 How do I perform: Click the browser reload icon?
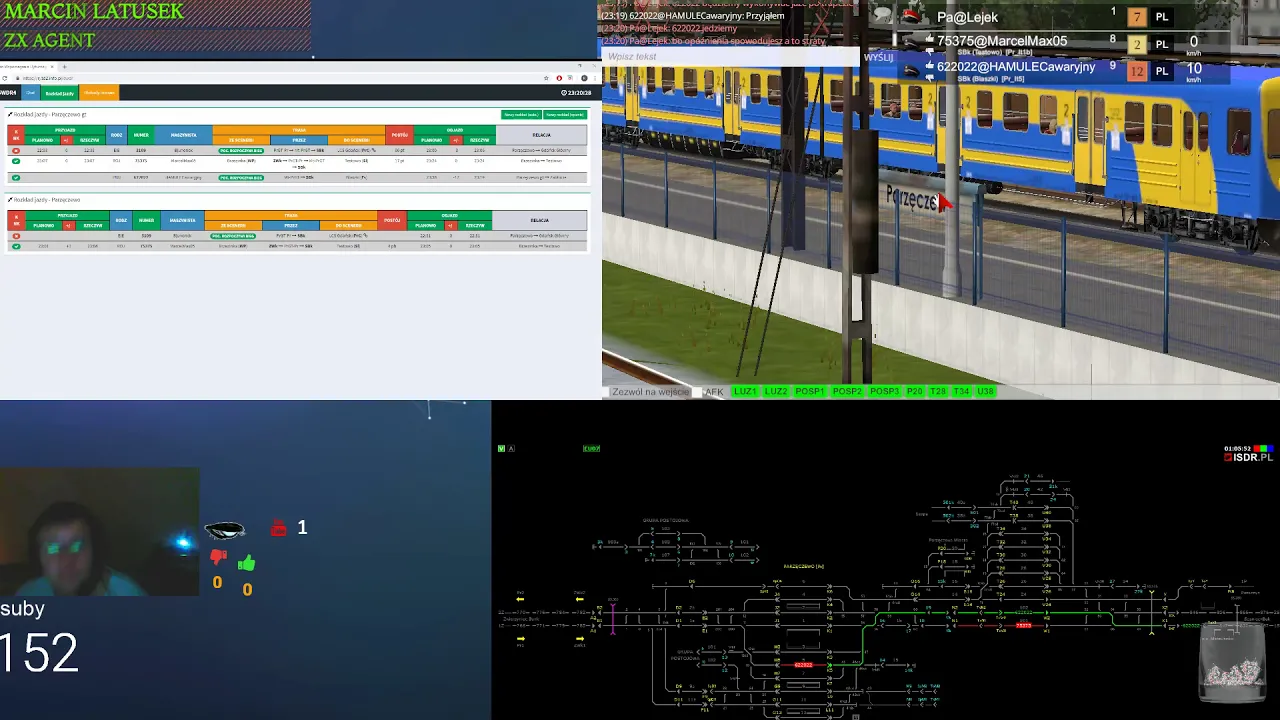(4, 78)
